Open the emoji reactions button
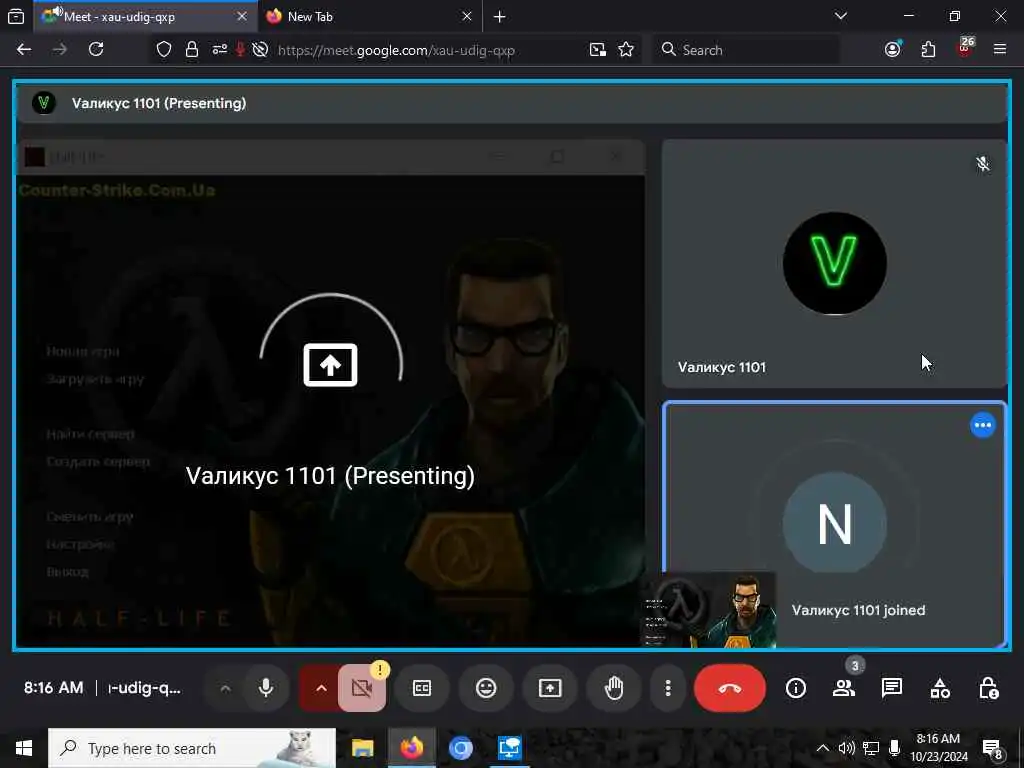Image resolution: width=1024 pixels, height=768 pixels. point(486,688)
